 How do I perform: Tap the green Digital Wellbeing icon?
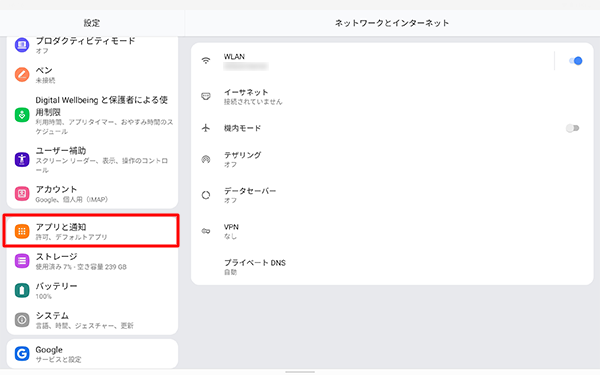coord(22,115)
